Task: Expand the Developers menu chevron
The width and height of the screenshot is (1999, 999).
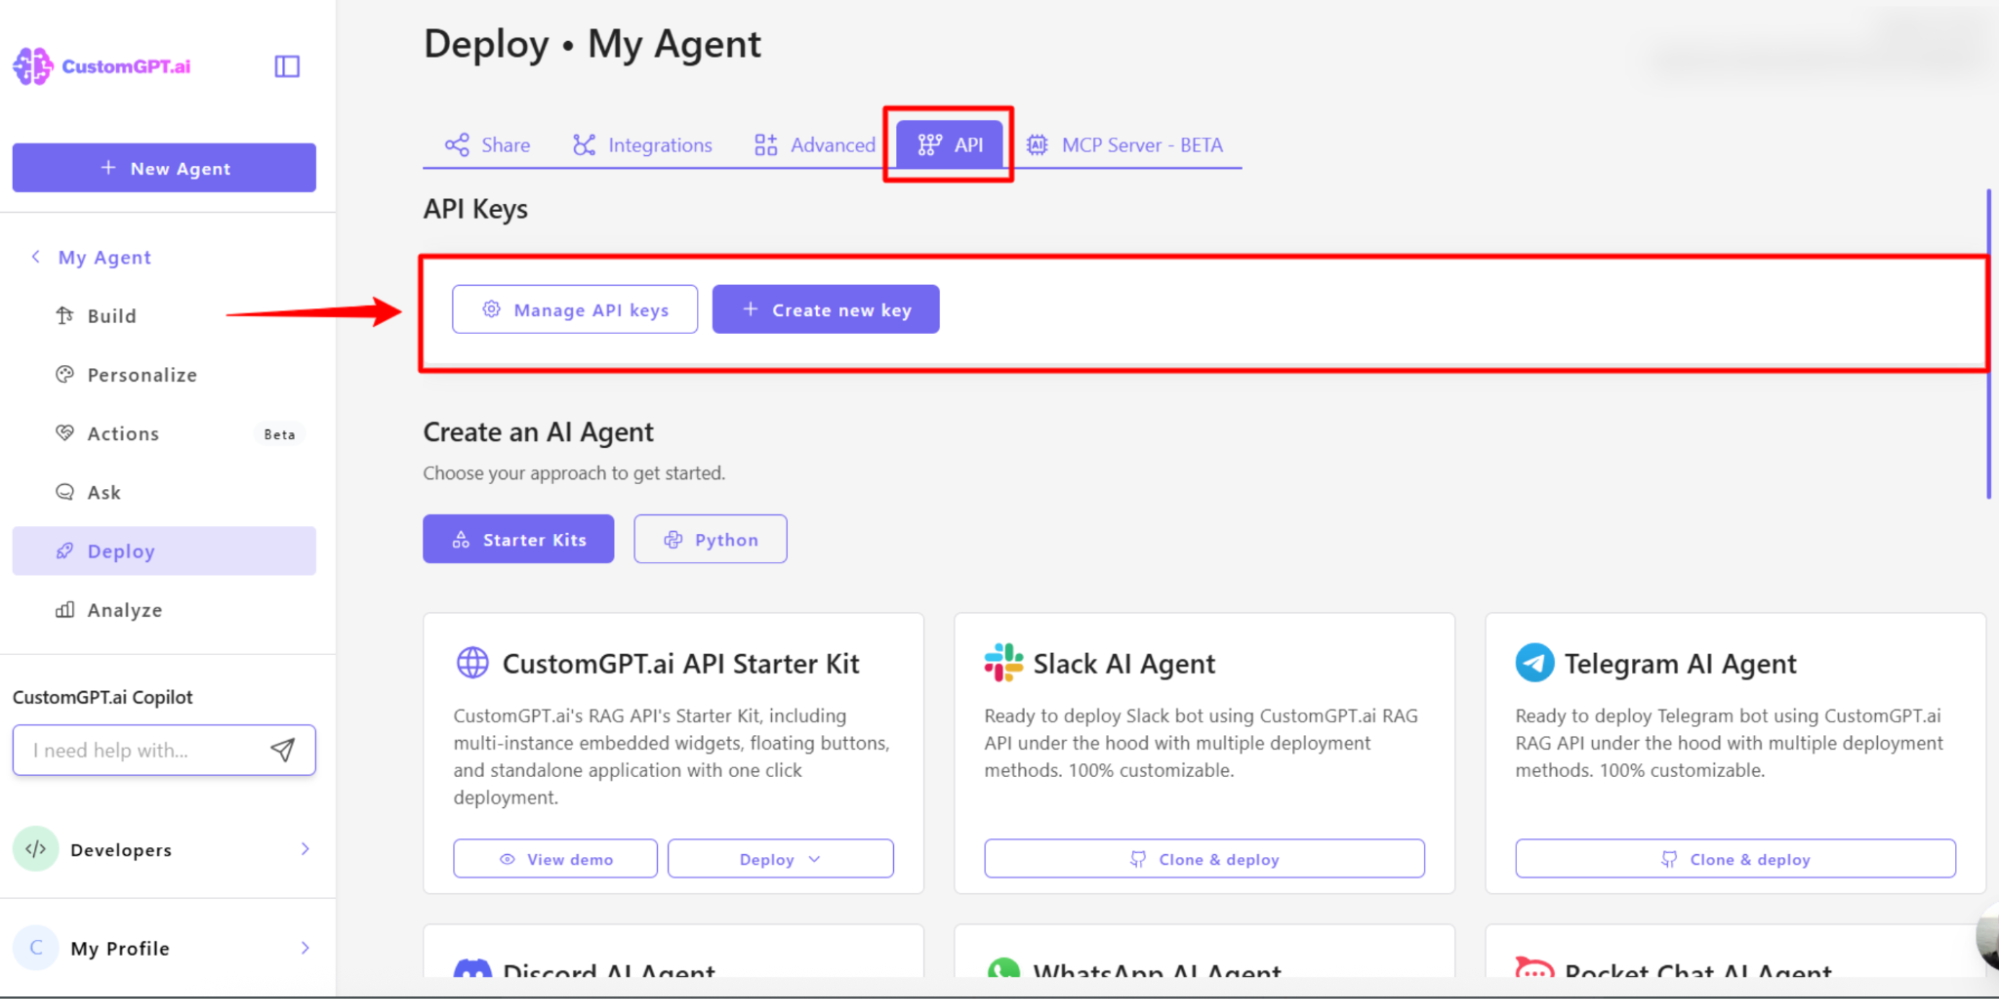Action: (305, 849)
